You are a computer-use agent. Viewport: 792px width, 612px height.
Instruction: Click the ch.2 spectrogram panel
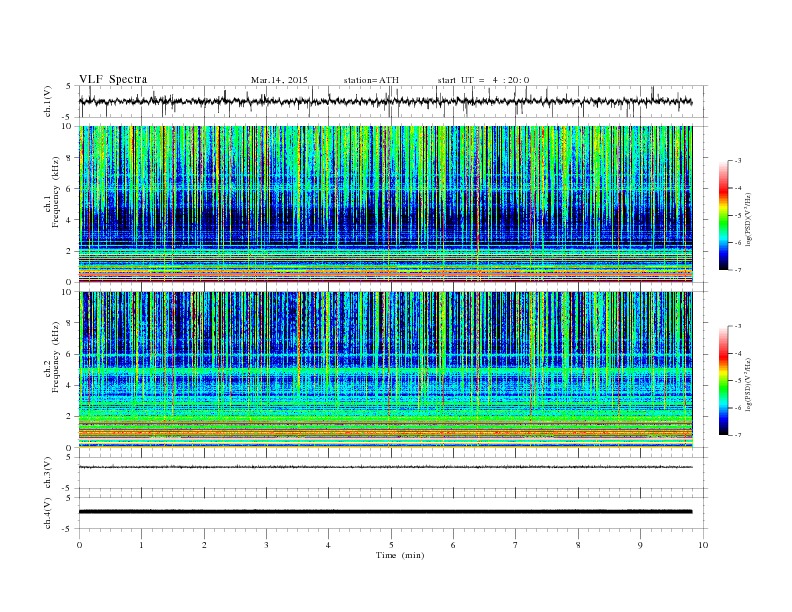point(385,370)
